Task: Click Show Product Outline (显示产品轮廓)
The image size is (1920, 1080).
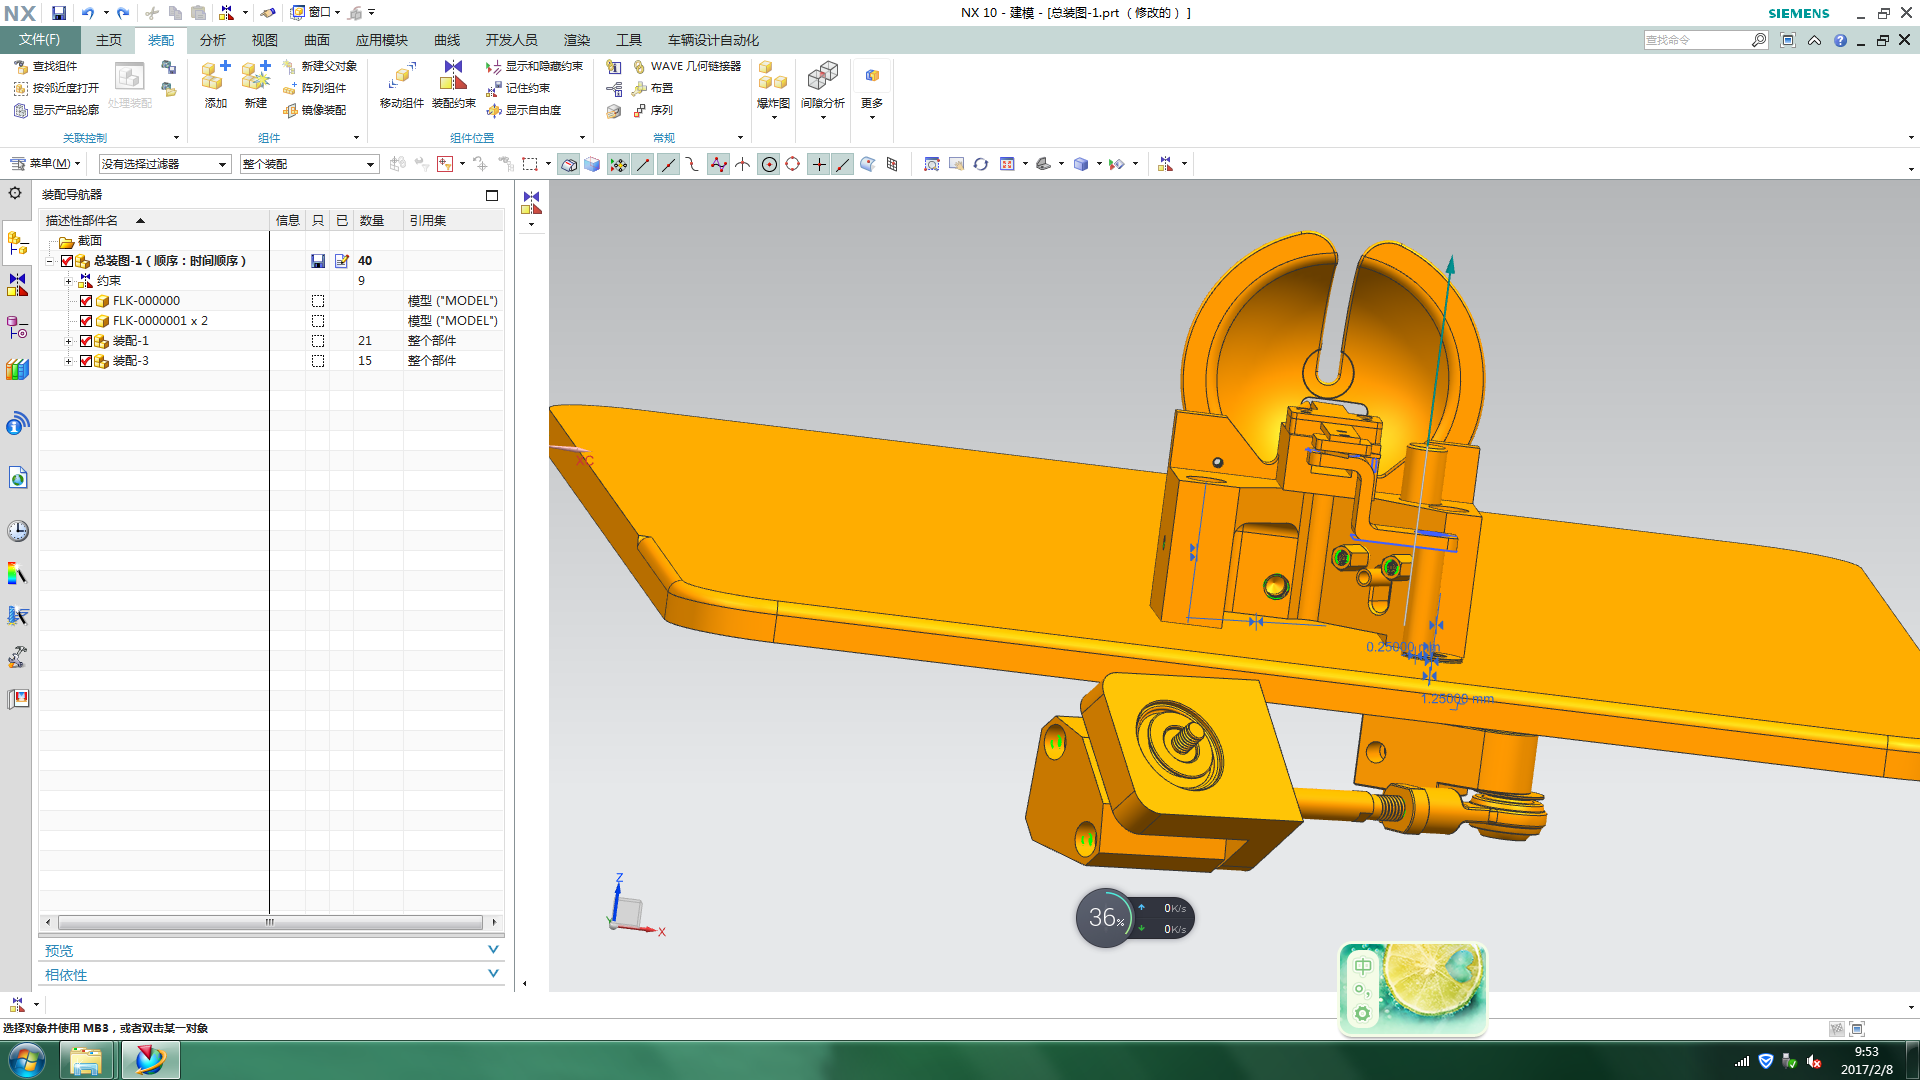Action: pyautogui.click(x=56, y=110)
